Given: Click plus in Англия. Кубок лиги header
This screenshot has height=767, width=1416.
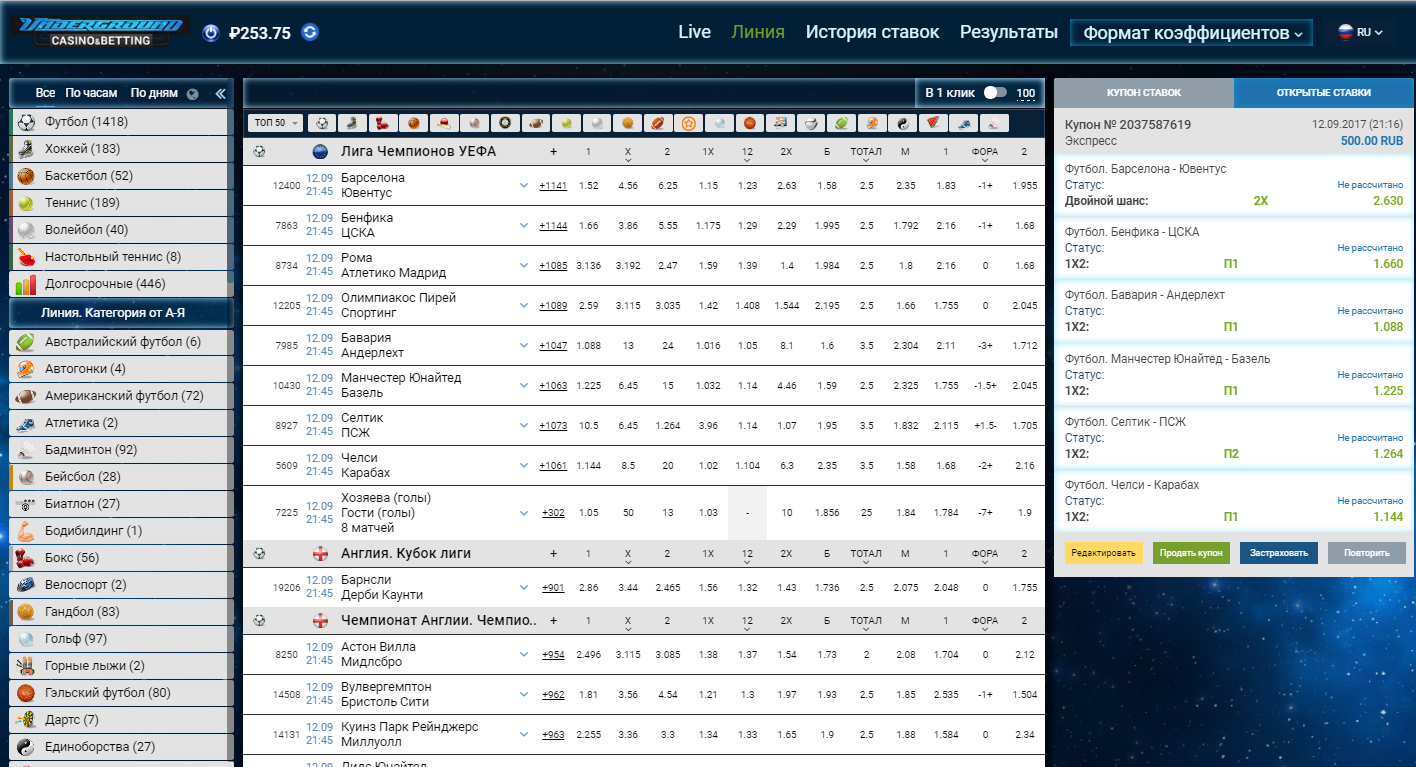Looking at the screenshot, I should pos(553,553).
